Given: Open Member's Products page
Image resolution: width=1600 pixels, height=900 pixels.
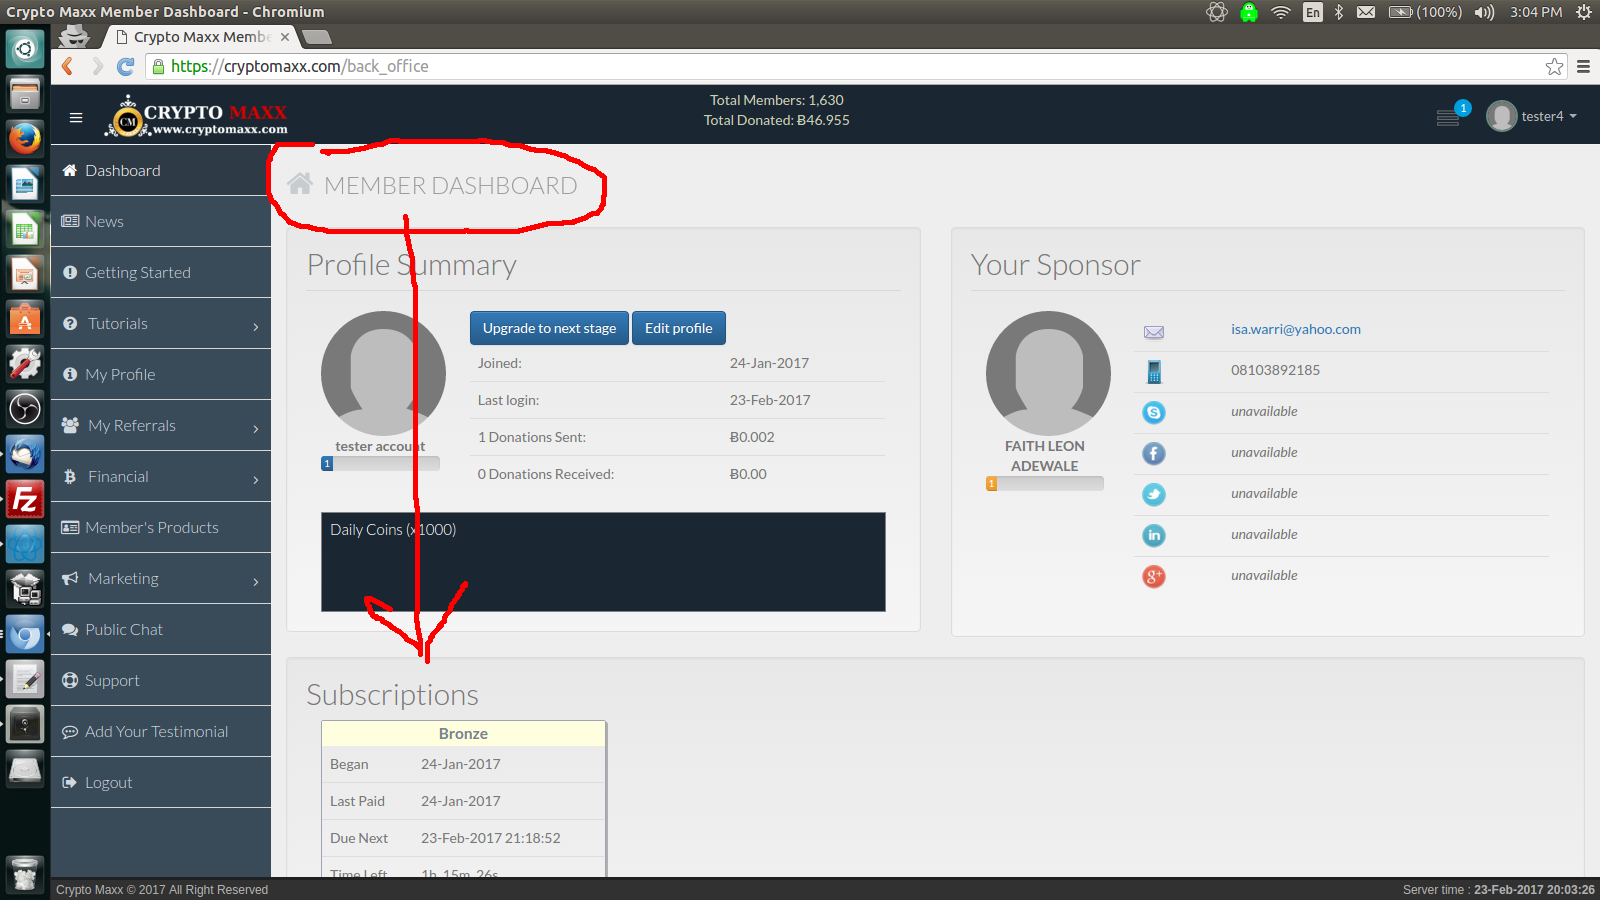Looking at the screenshot, I should [x=161, y=527].
